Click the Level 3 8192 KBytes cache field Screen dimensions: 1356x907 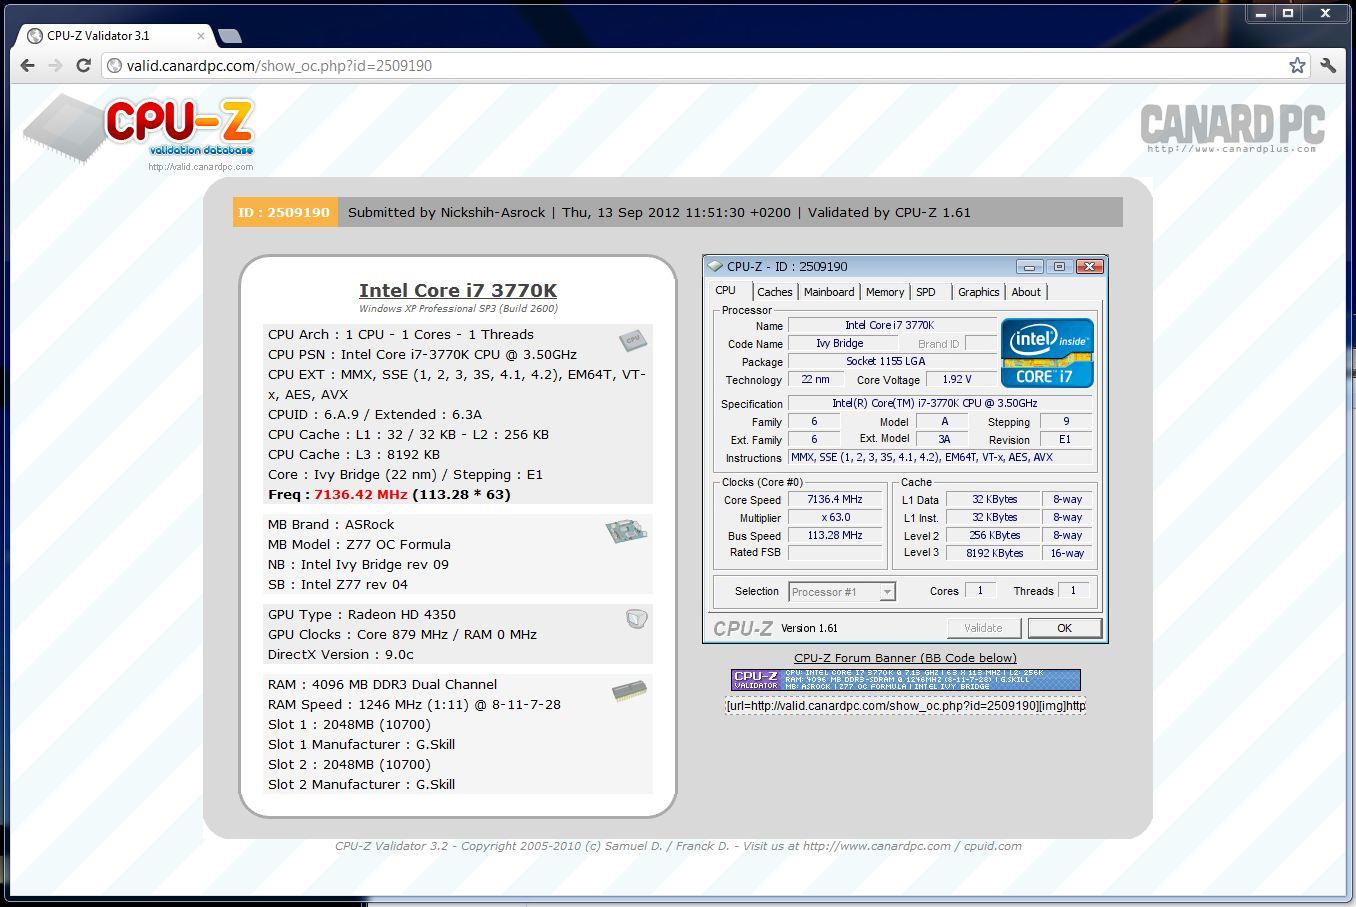[x=995, y=553]
